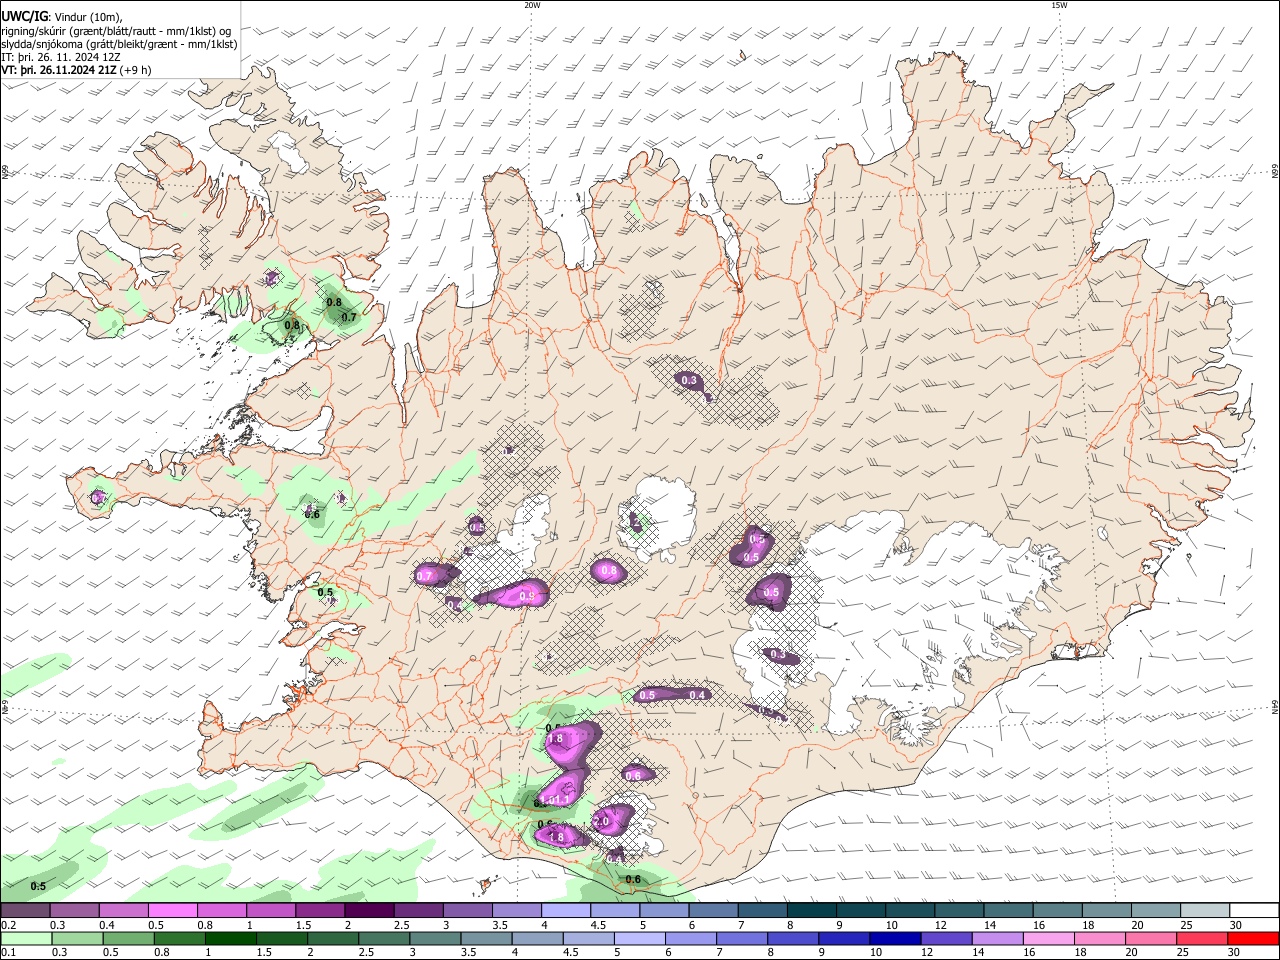Click the UWC/IG title in the header box
Viewport: 1280px width, 960px height.
point(24,16)
